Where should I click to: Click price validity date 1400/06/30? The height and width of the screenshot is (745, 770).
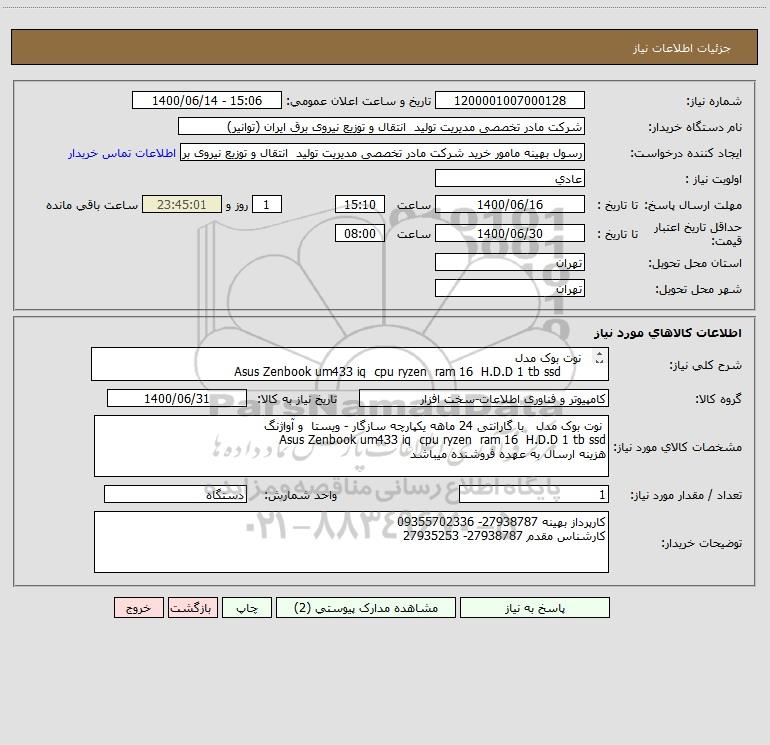click(510, 233)
